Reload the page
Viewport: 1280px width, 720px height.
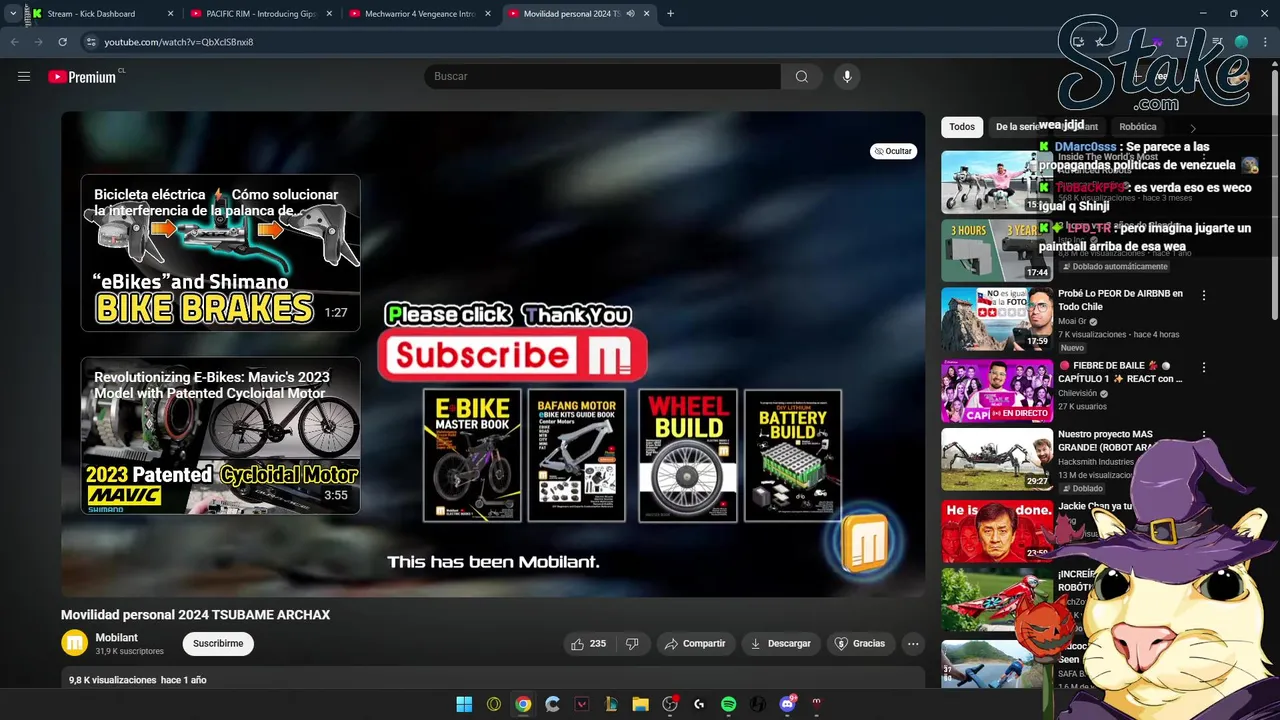click(62, 42)
